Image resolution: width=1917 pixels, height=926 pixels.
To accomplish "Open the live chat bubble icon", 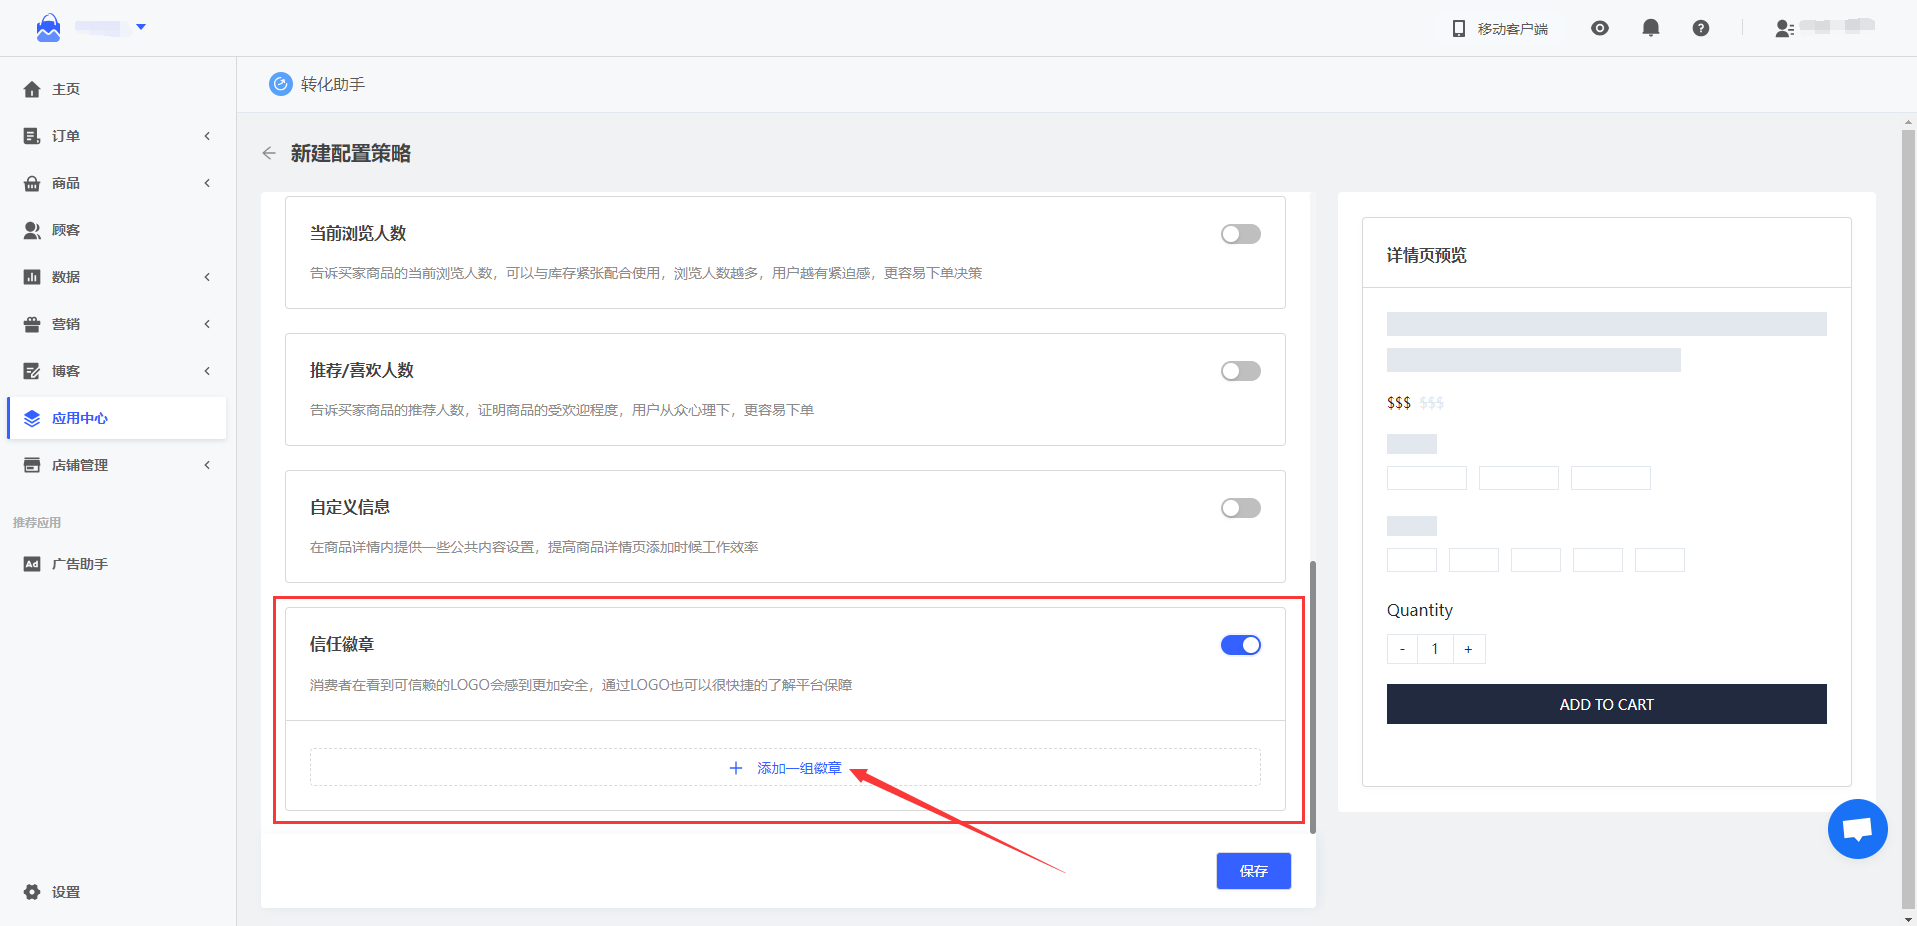I will coord(1857,829).
